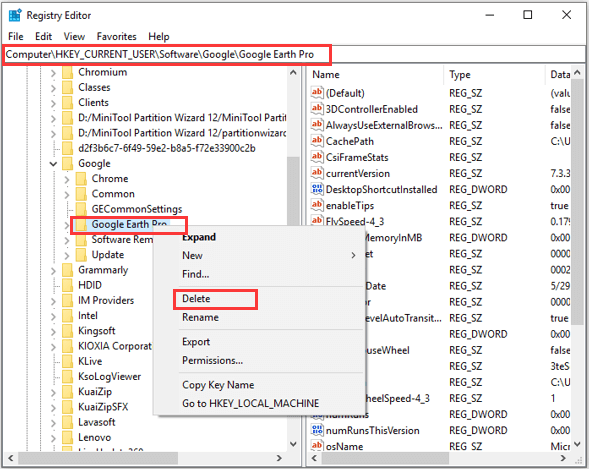Screen dimensions: 589x469
Task: Select the FlySpeed-4_3 value
Action: 355,222
